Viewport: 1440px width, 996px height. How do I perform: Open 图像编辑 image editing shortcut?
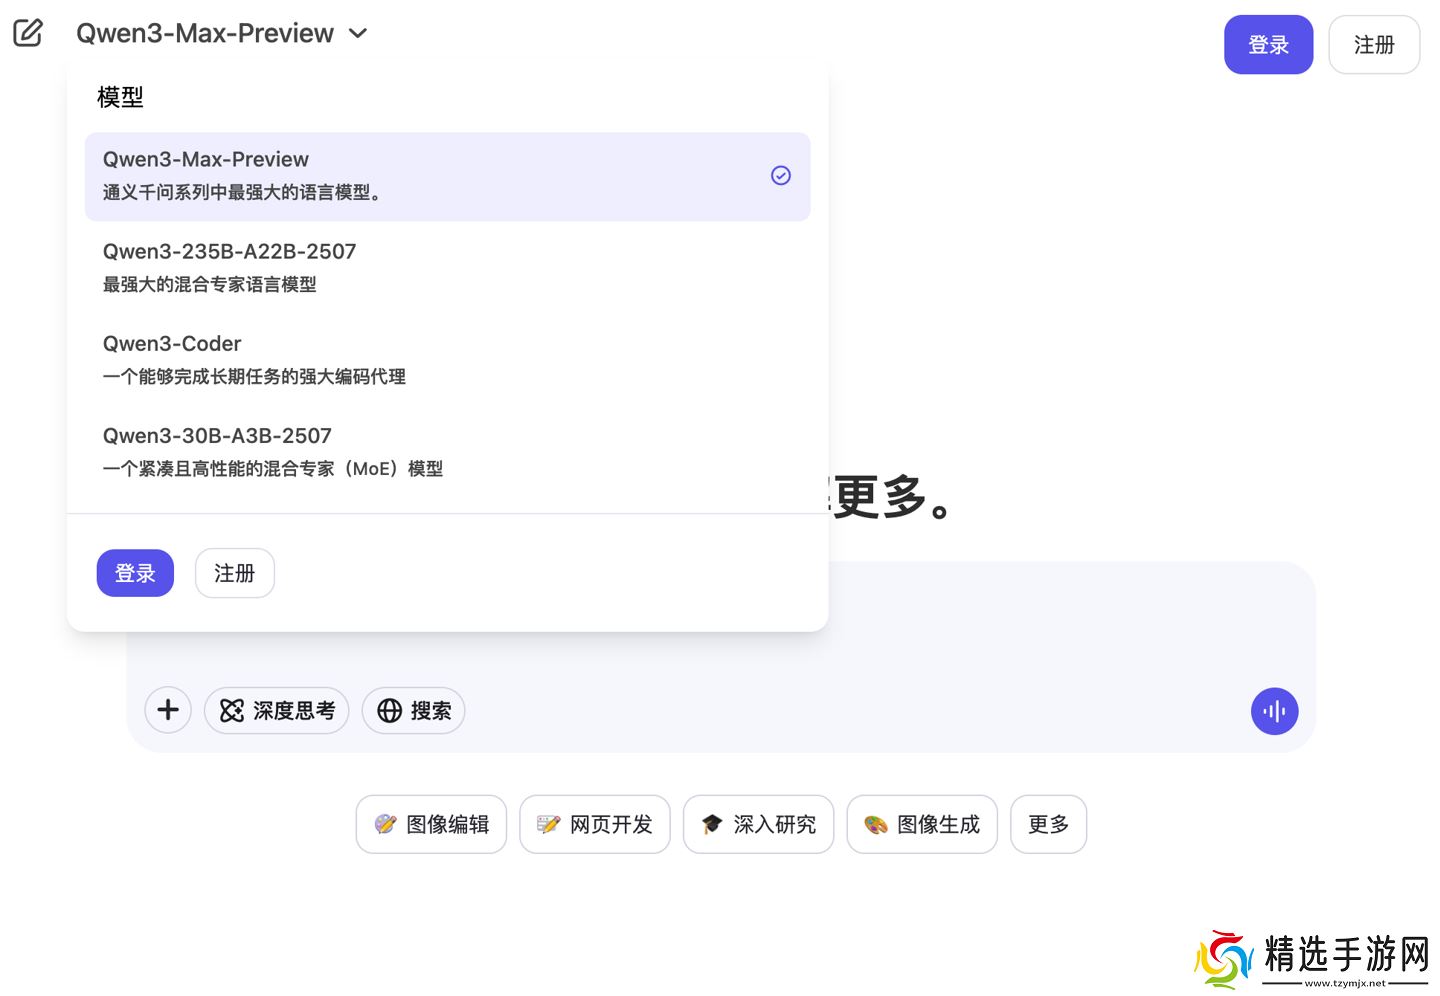click(431, 824)
